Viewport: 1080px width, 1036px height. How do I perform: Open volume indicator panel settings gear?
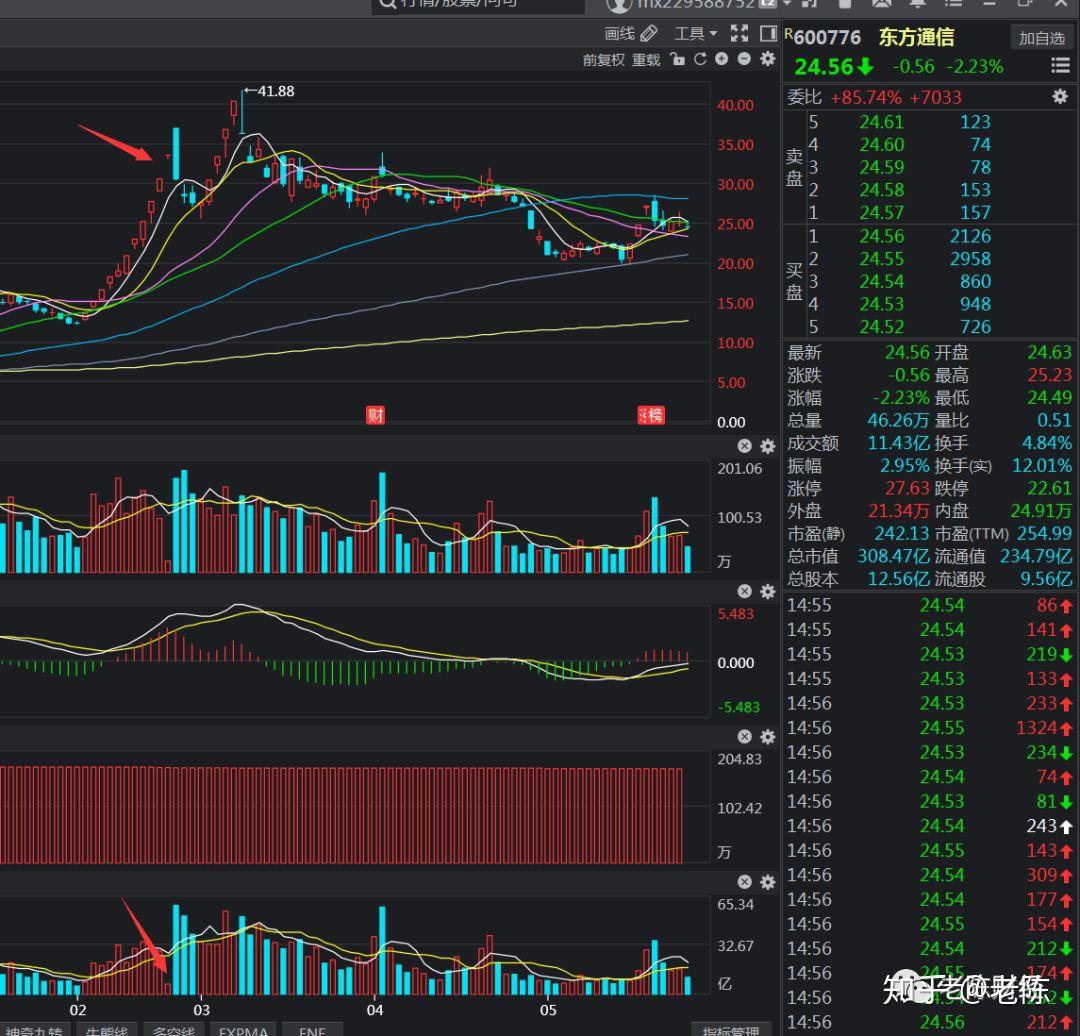click(x=767, y=446)
